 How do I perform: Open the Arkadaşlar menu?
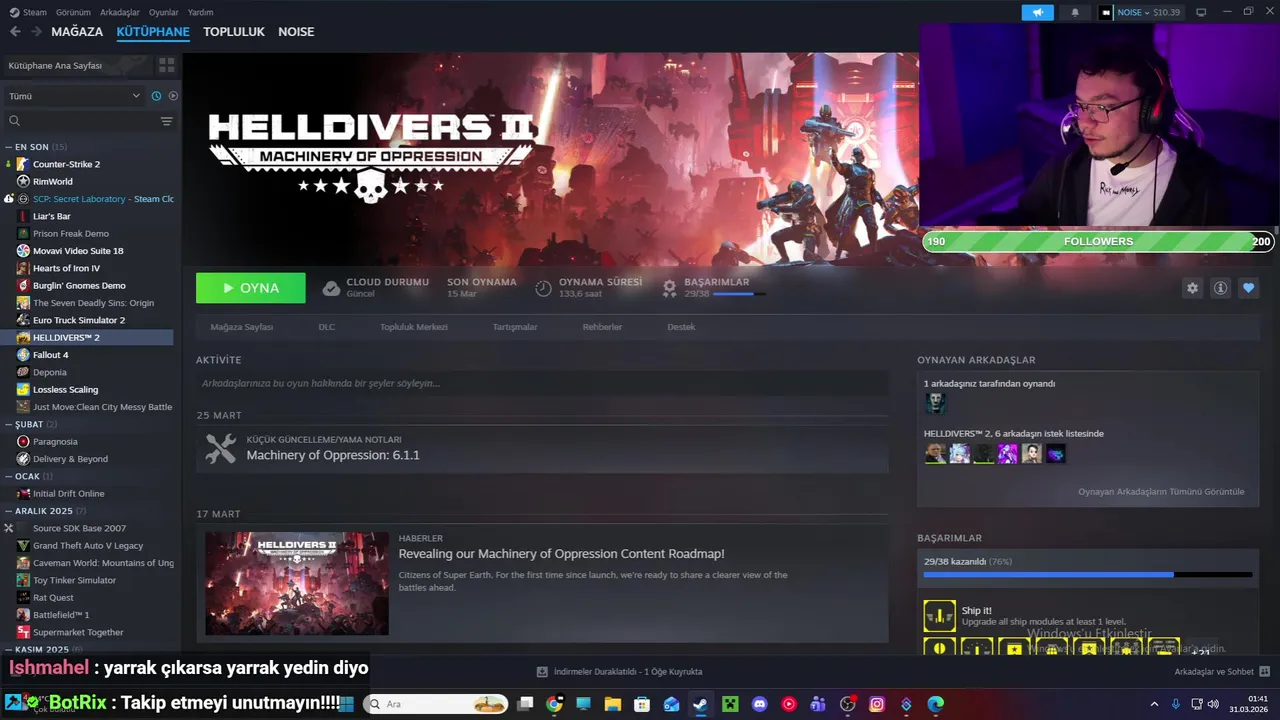pos(120,12)
